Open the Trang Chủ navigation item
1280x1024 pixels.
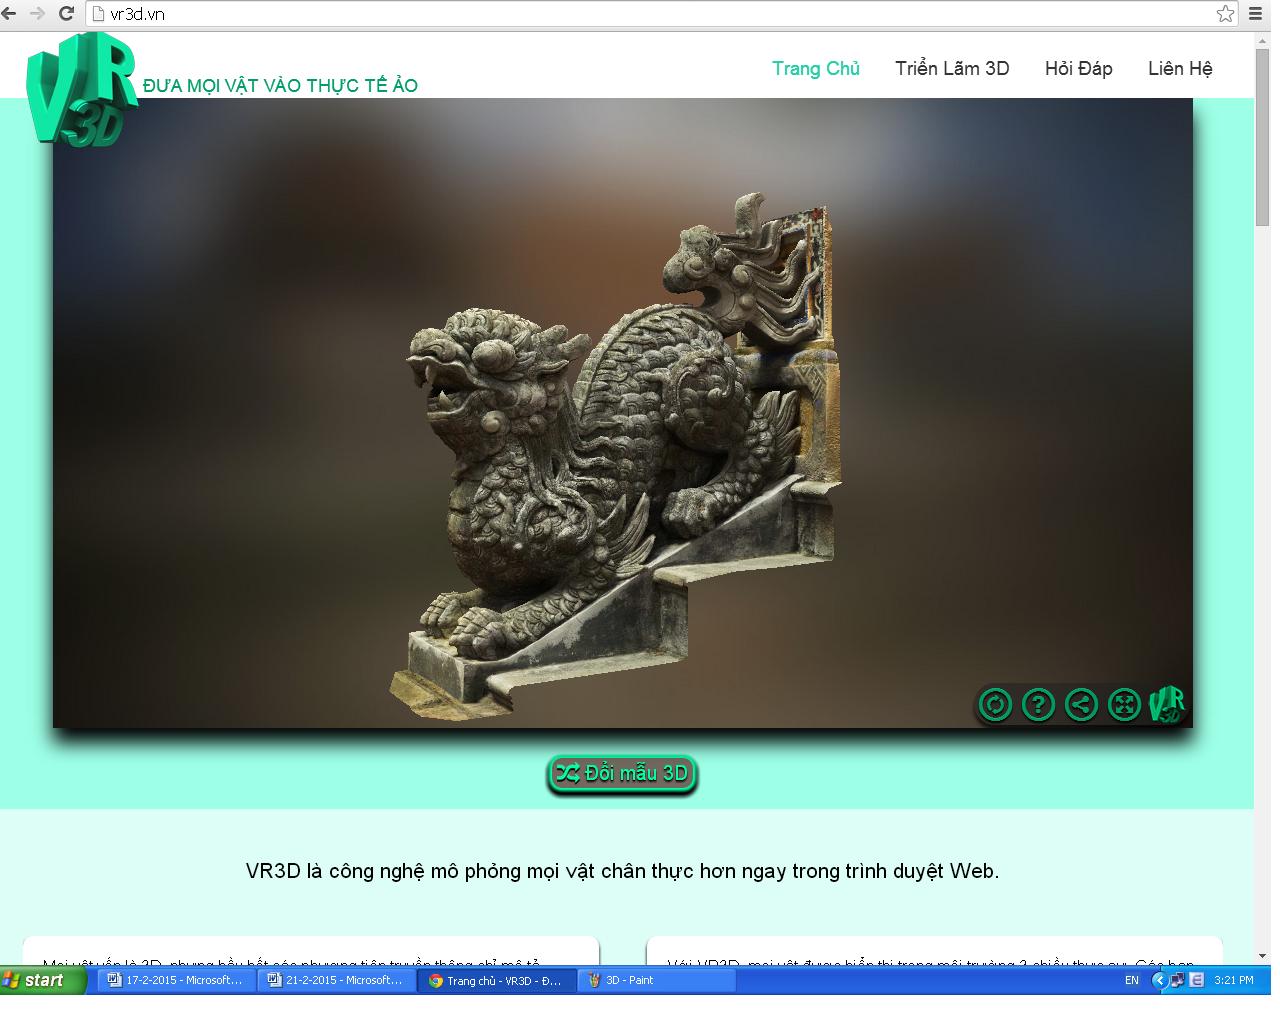(815, 68)
